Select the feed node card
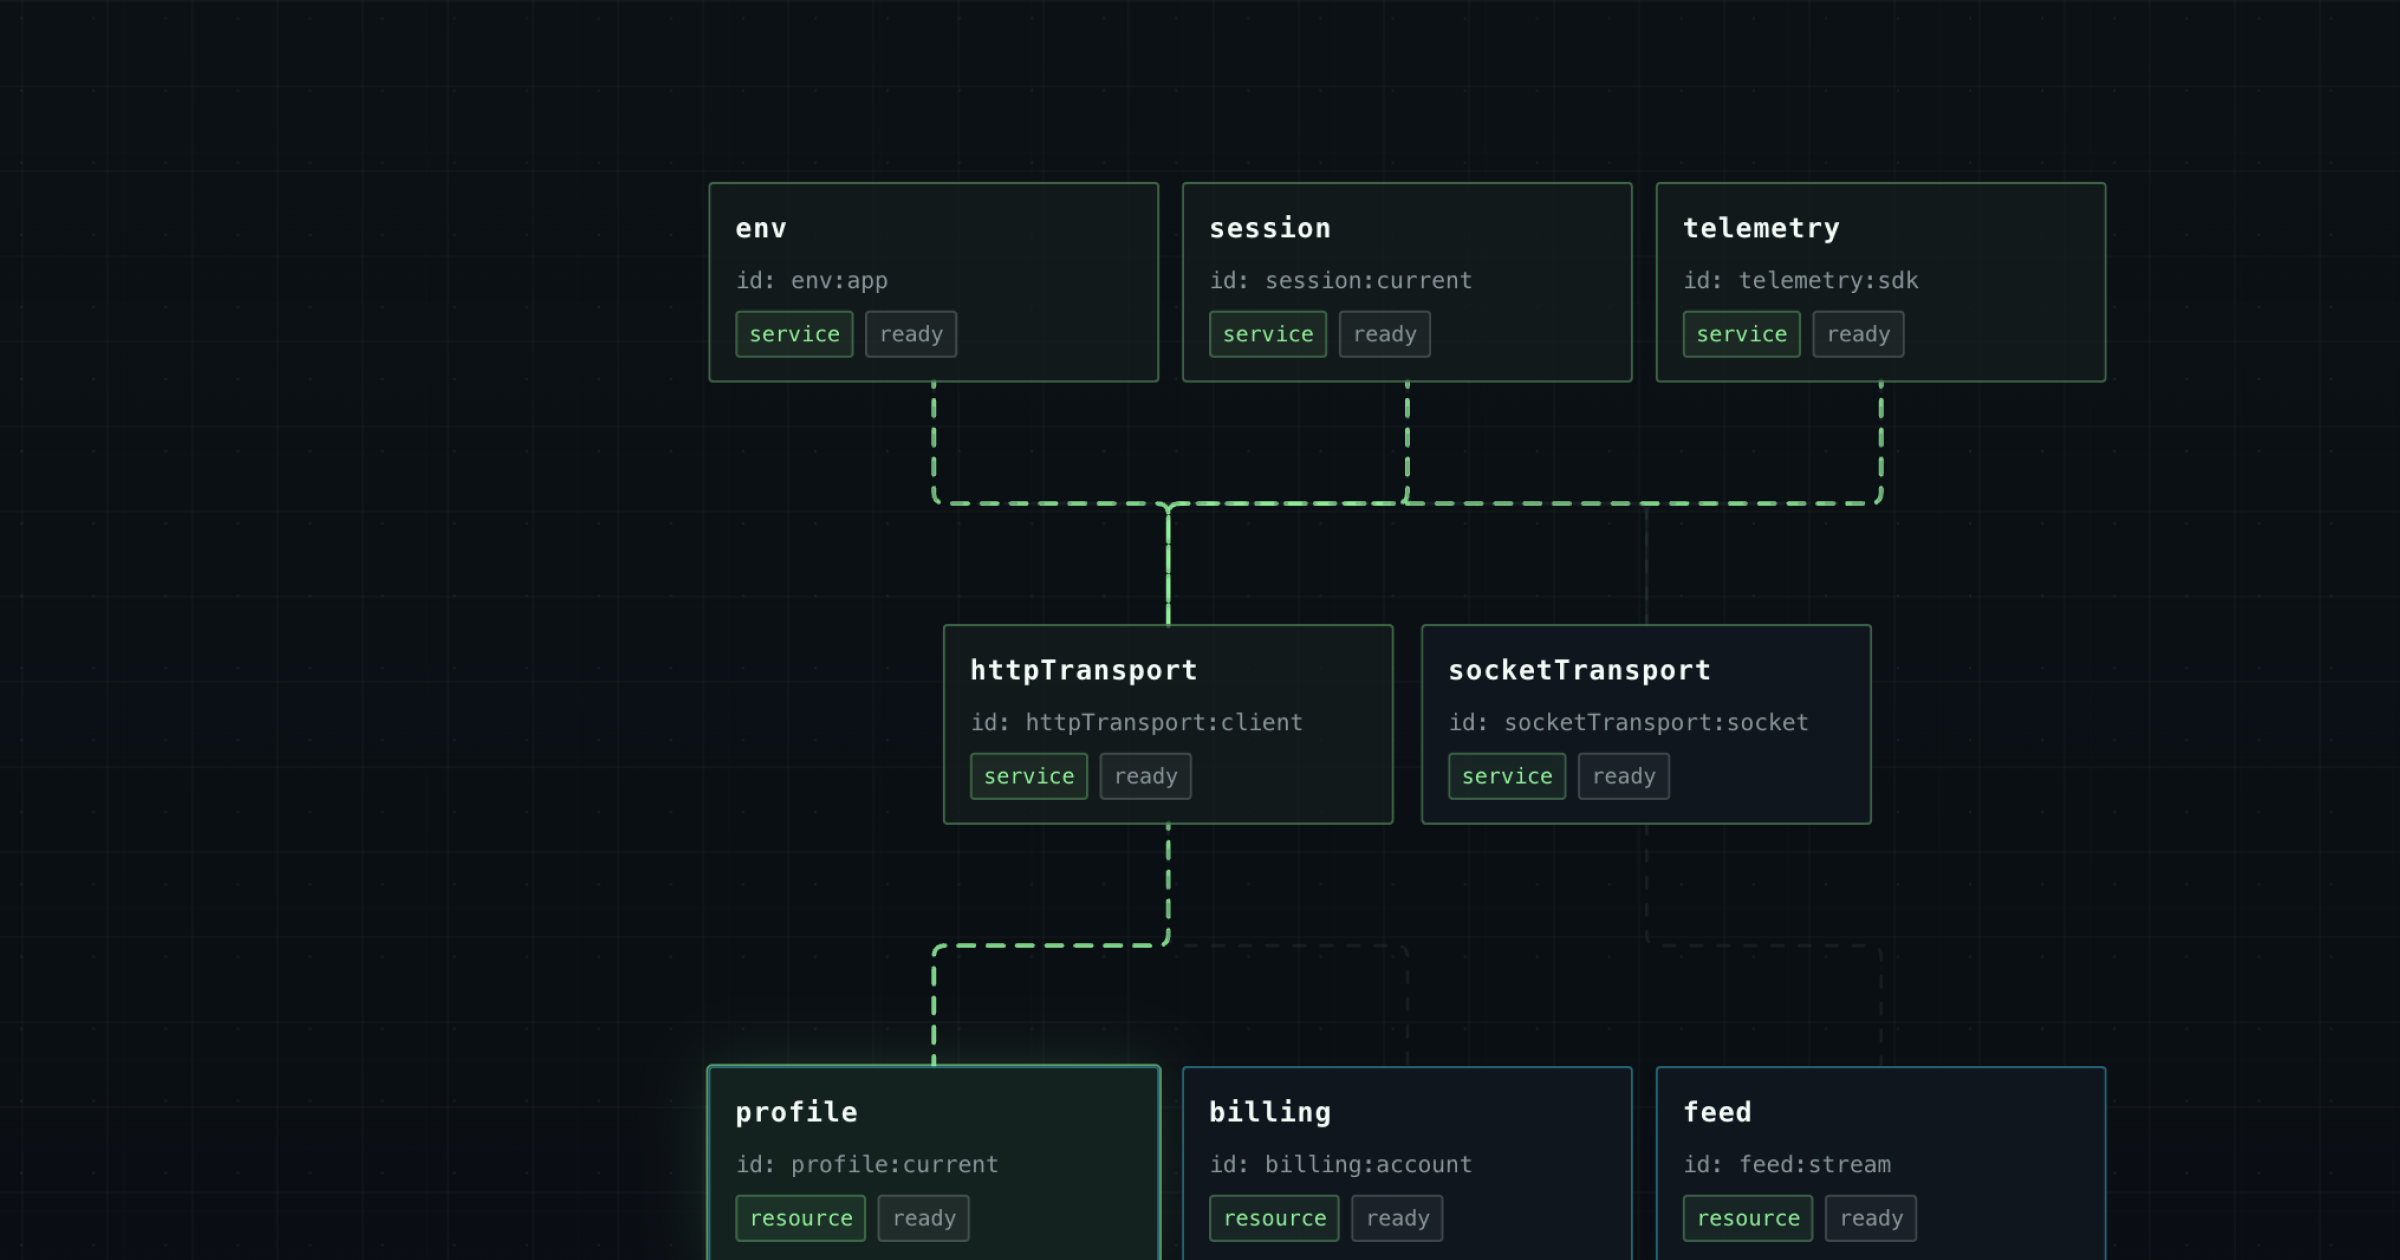Screen dimensions: 2400x1260 1881,1163
